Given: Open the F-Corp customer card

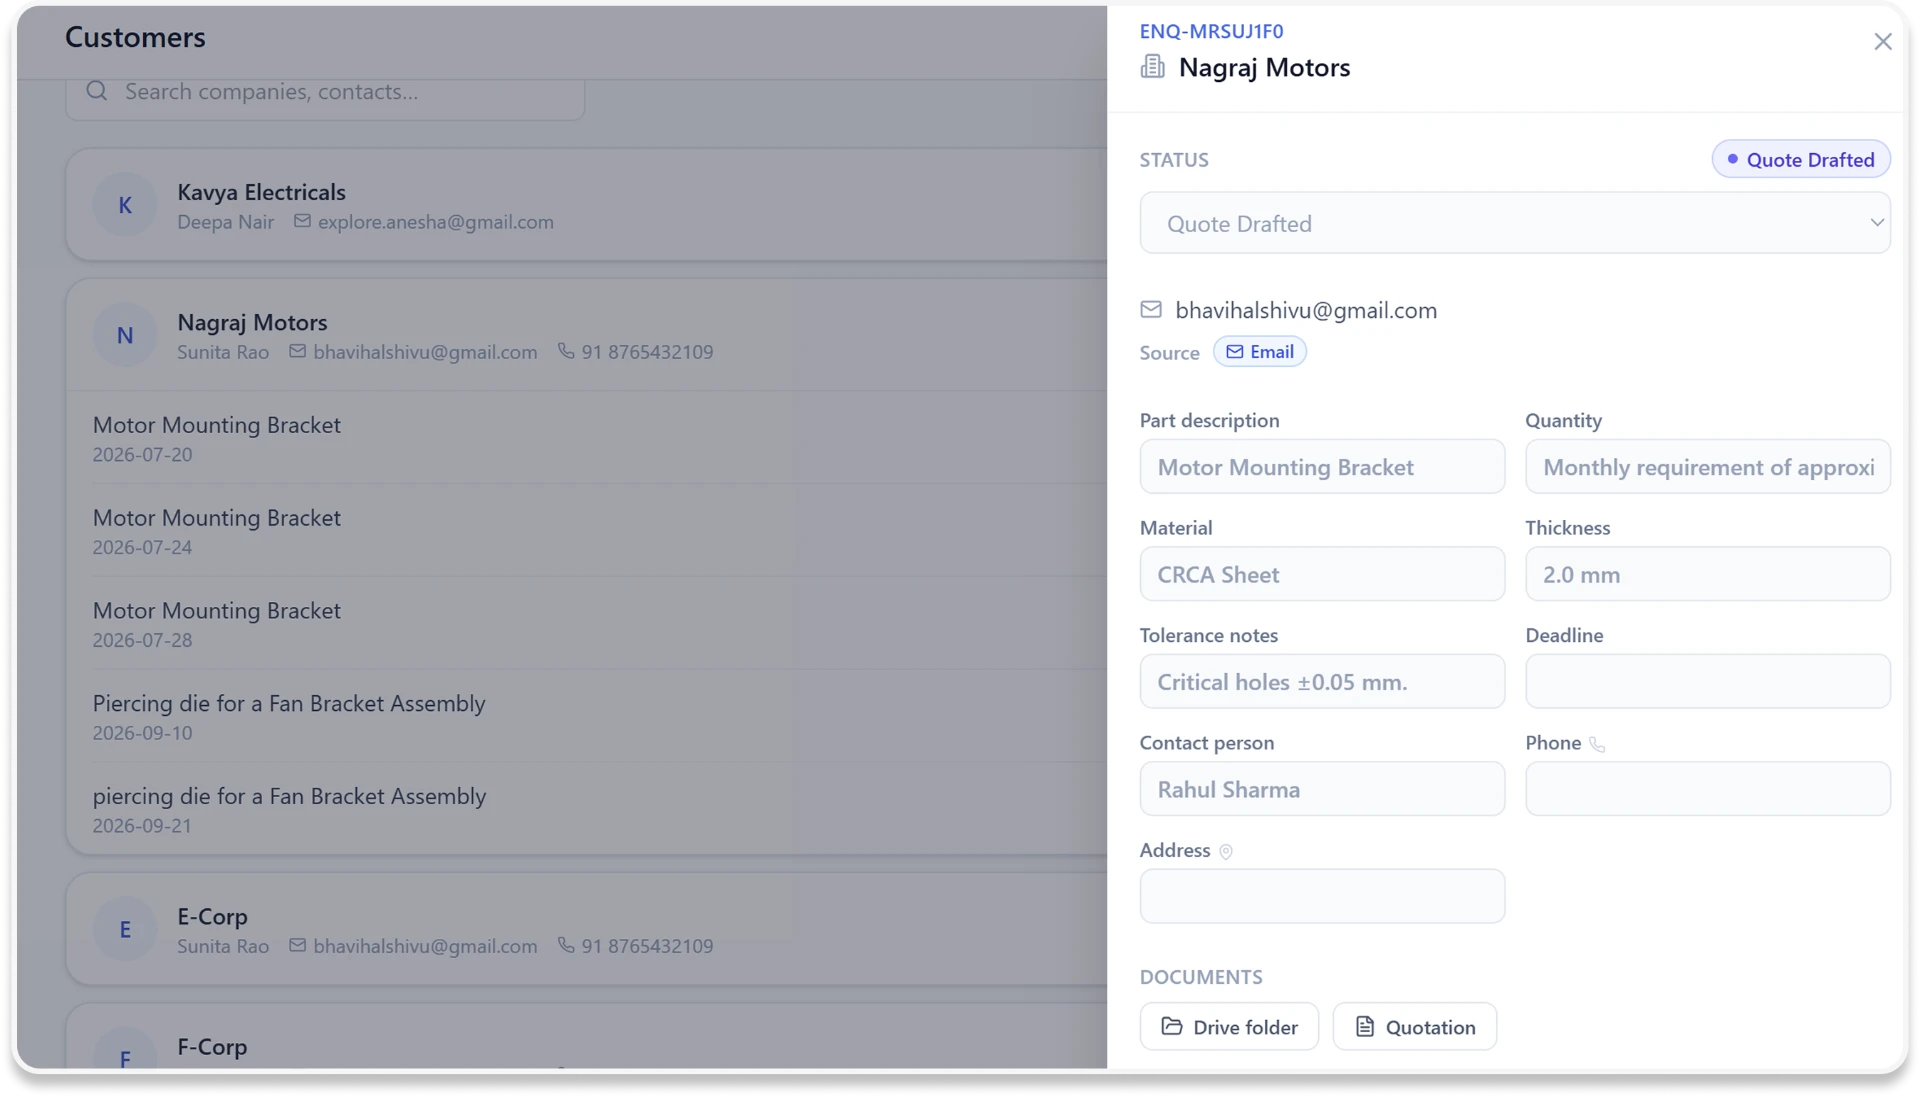Looking at the screenshot, I should click(x=587, y=1037).
